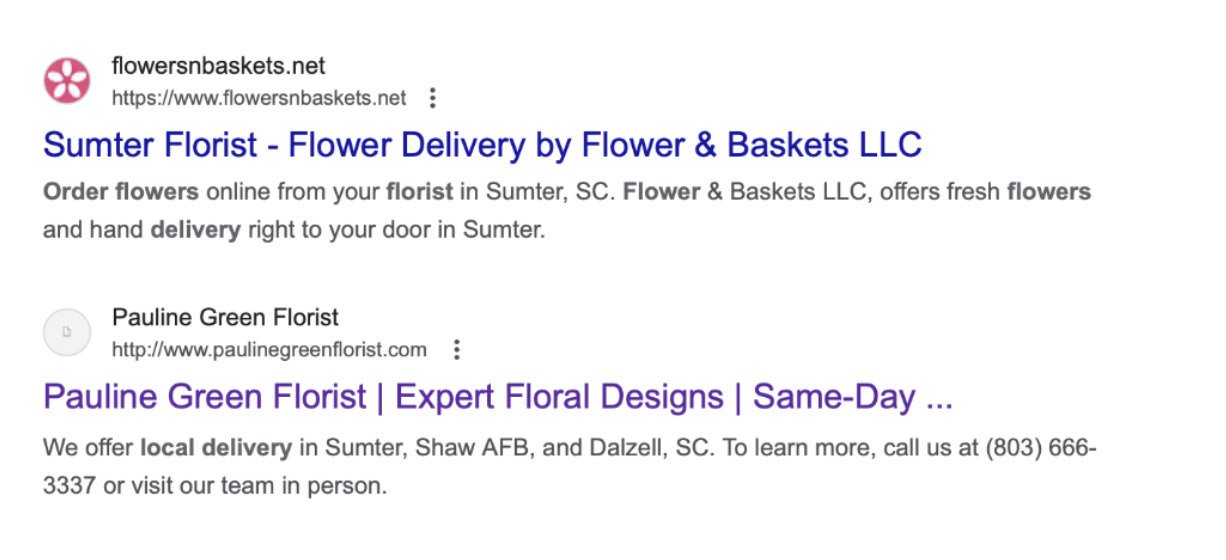1226x560 pixels.
Task: Click the https://www.flowersnbaskets.net URL text
Action: click(259, 98)
